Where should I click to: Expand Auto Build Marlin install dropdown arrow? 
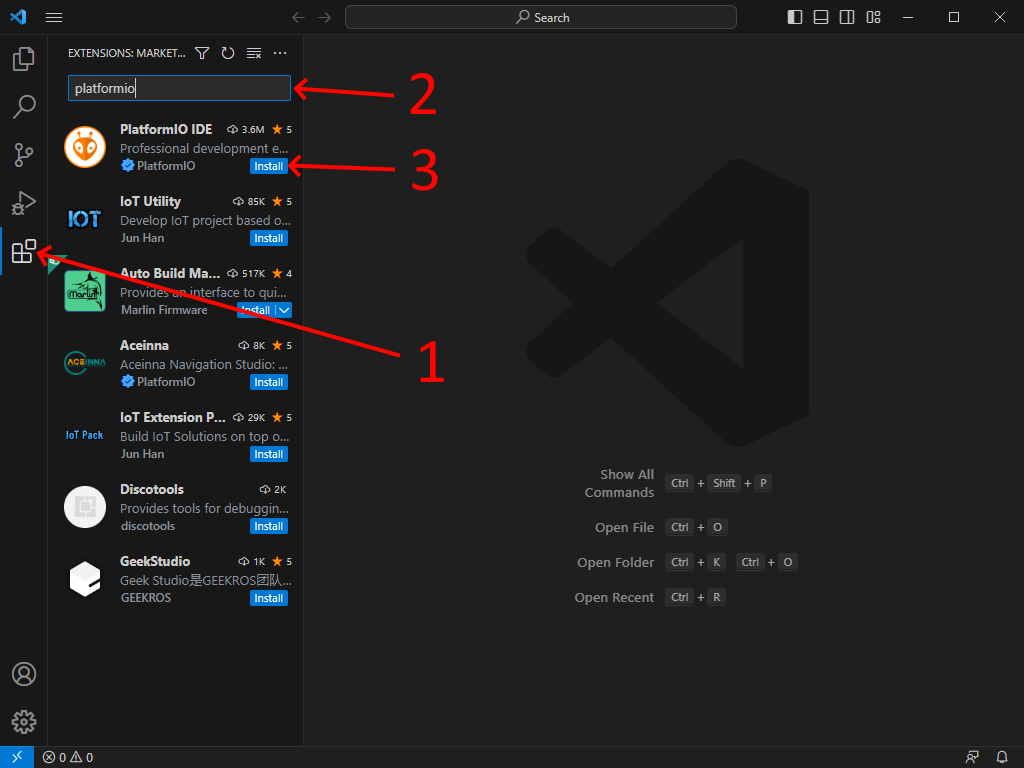[284, 310]
